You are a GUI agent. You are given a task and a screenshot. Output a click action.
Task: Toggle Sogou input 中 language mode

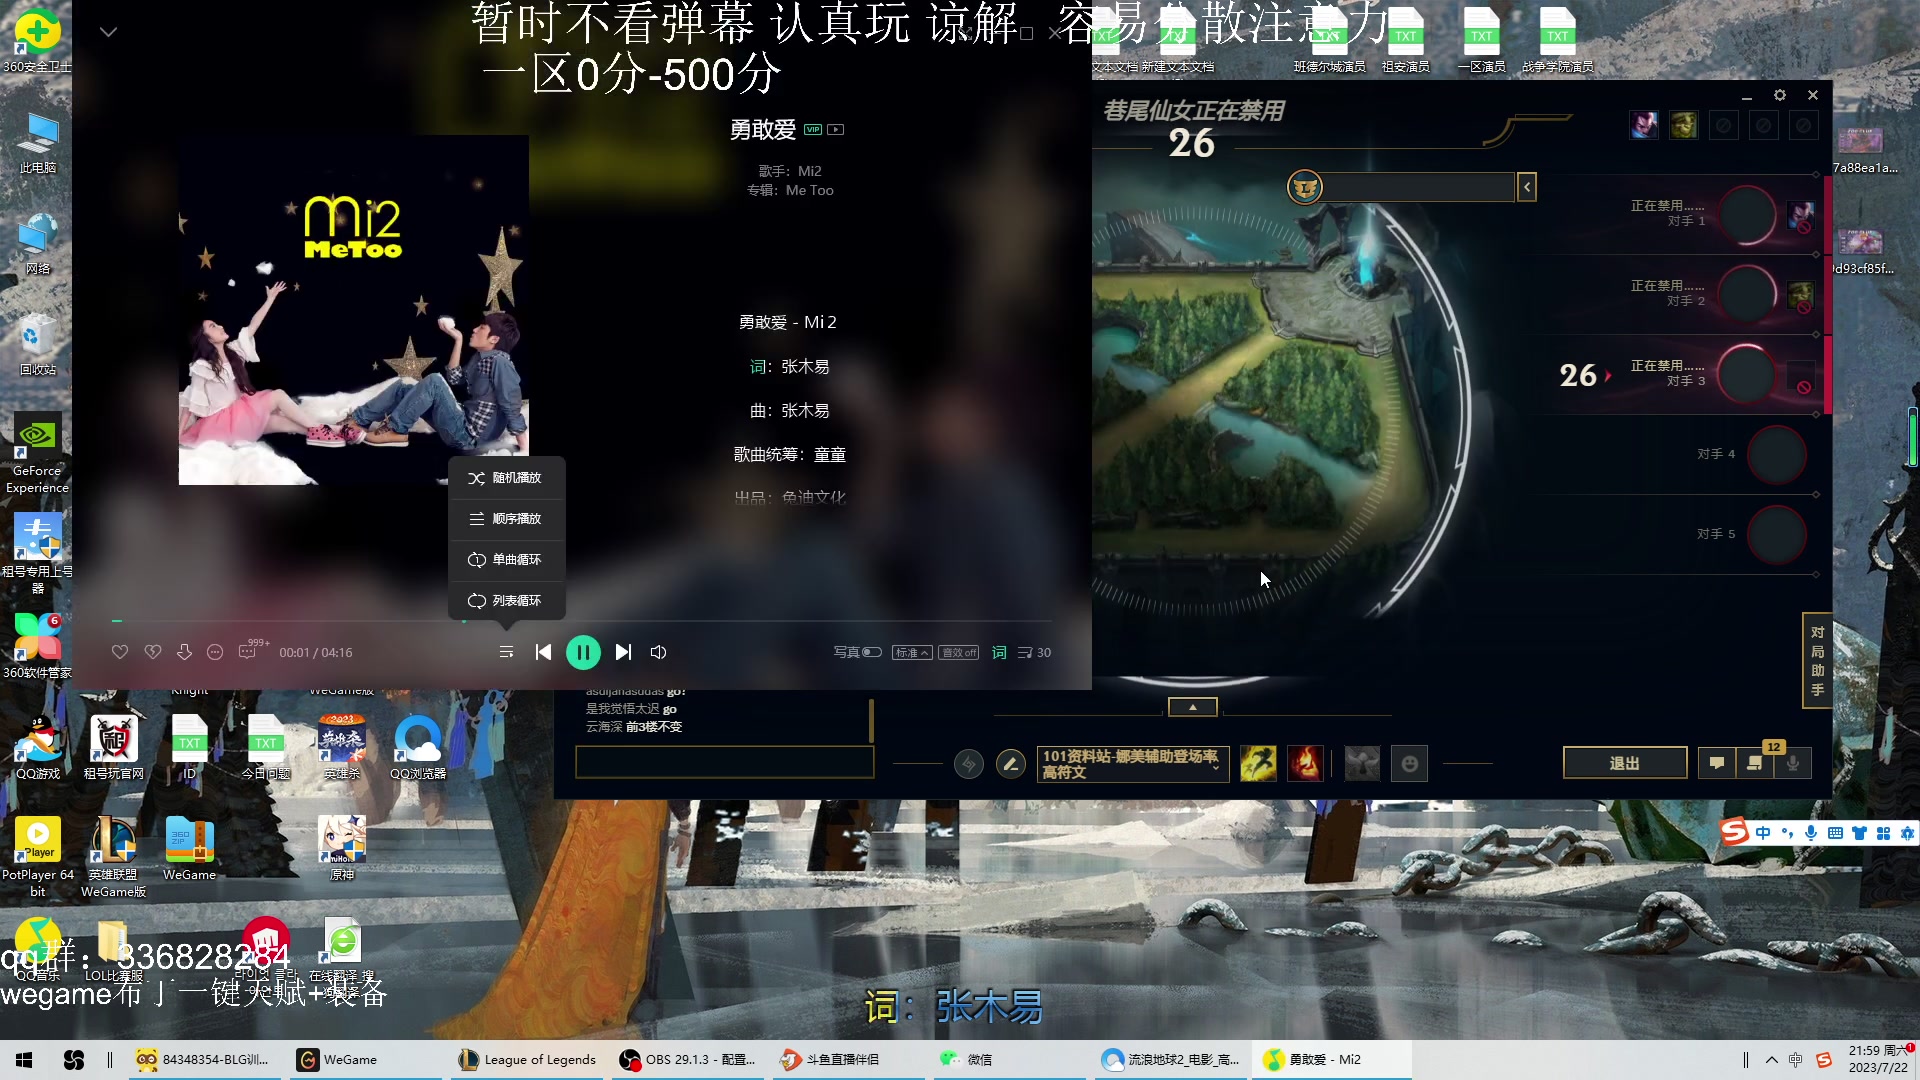(x=1763, y=833)
